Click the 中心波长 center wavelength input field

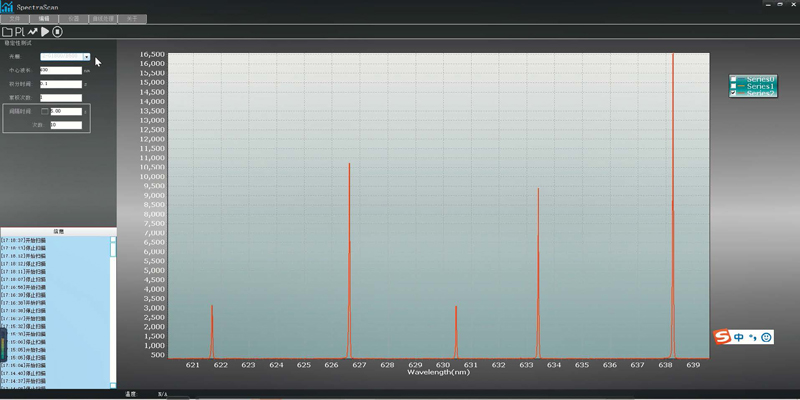tap(60, 70)
